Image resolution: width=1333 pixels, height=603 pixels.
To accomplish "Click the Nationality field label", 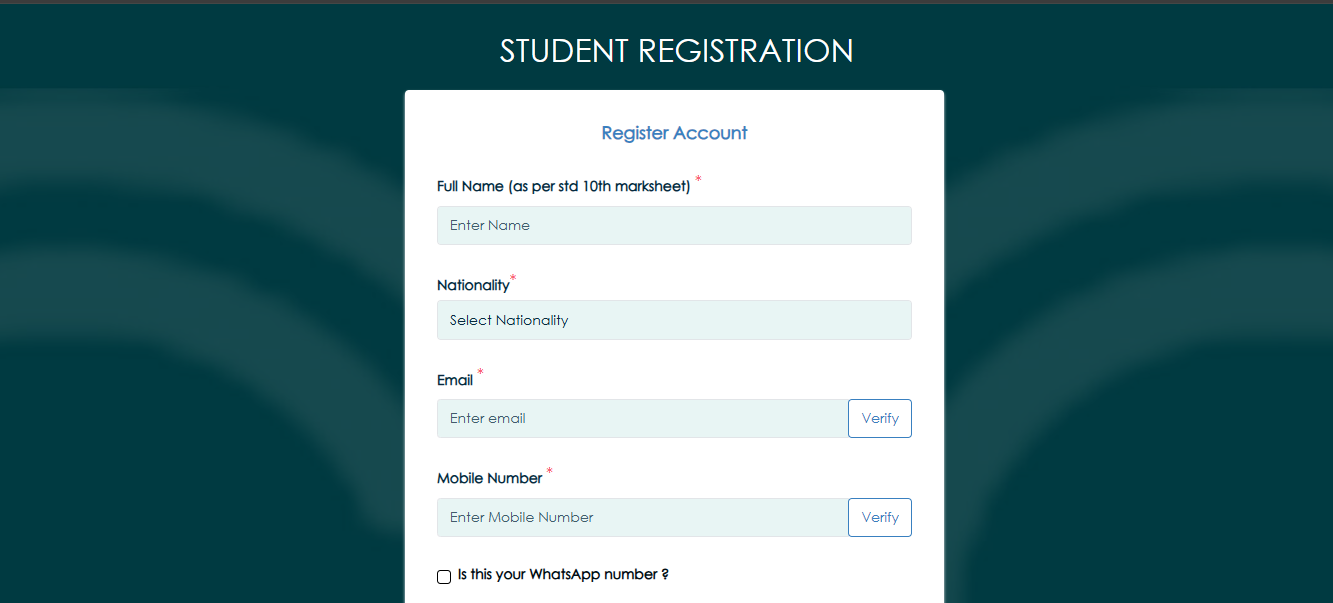I will (x=473, y=284).
